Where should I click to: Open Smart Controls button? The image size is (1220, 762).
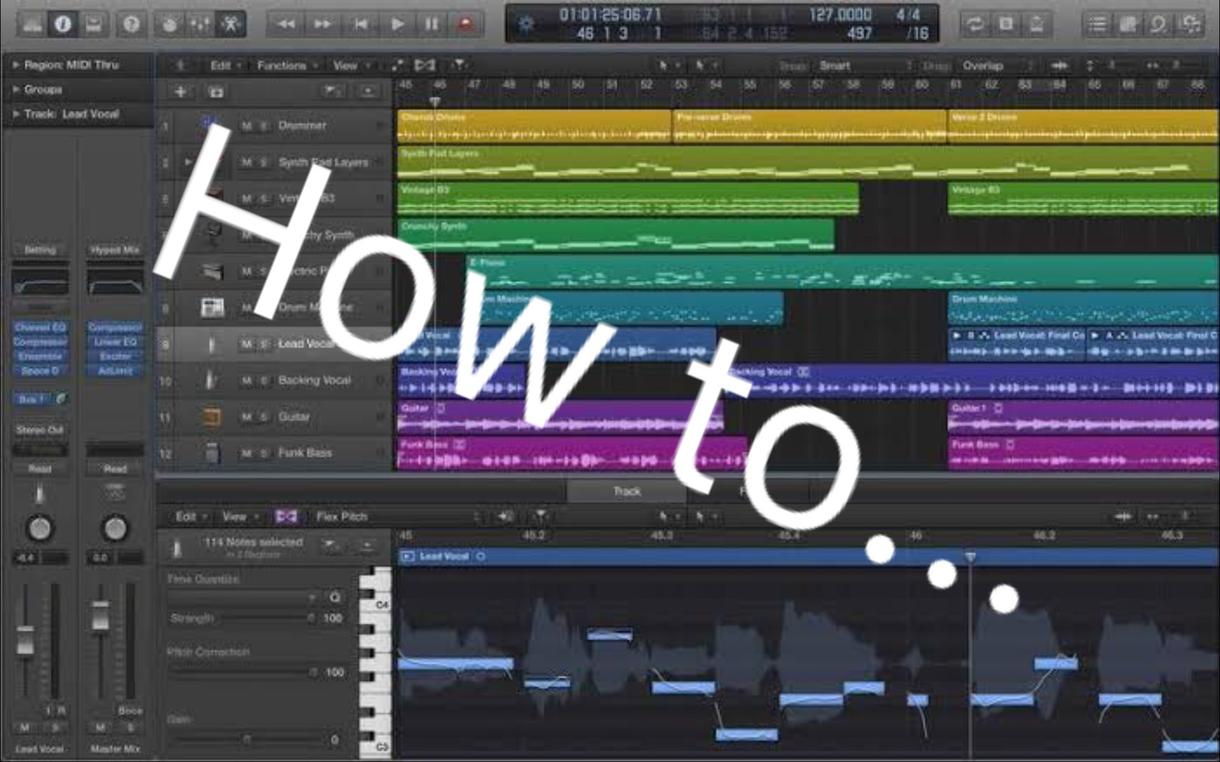(170, 24)
